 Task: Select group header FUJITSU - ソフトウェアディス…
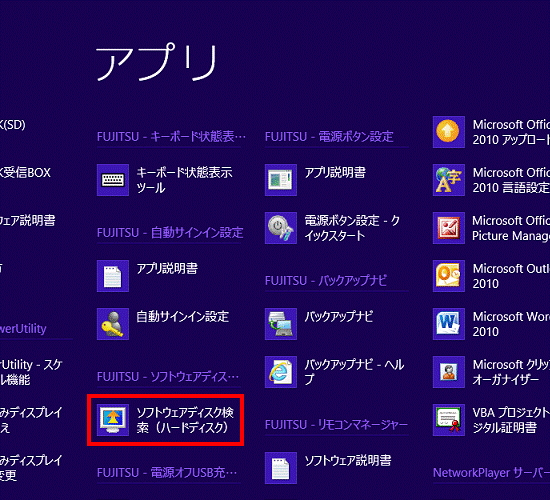coord(168,377)
